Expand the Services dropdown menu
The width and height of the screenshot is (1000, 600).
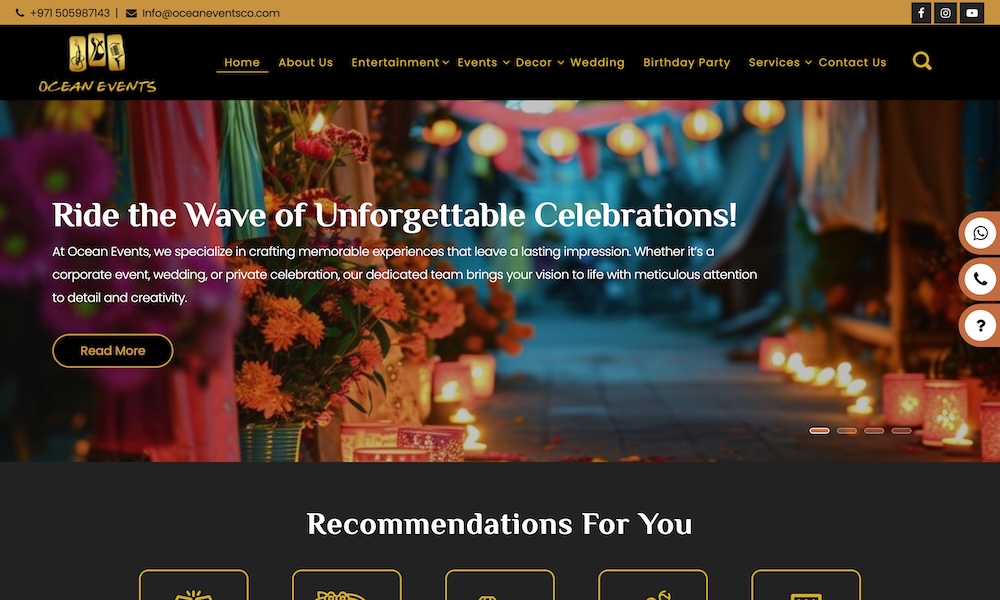click(779, 62)
